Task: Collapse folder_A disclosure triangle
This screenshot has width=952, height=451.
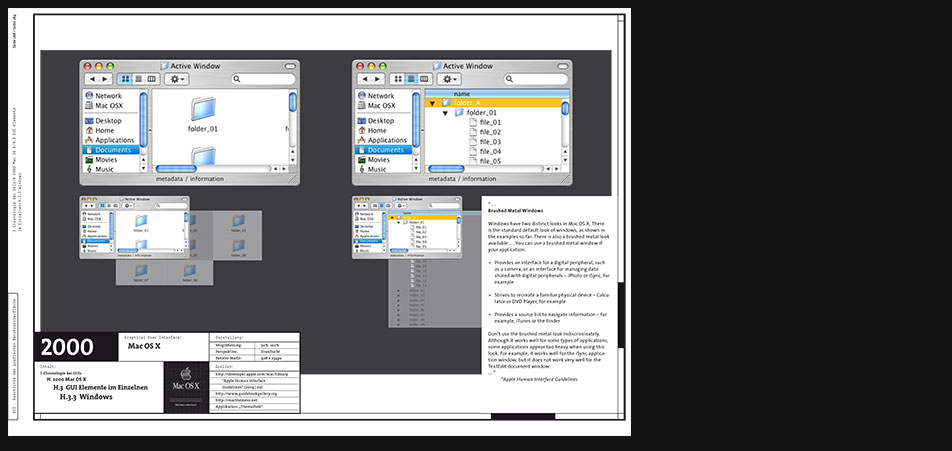Action: tap(432, 103)
